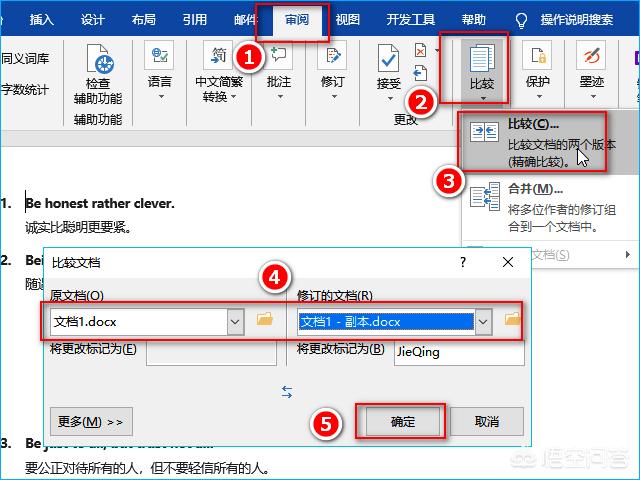Click the 取消 button
This screenshot has height=480, width=640.
click(487, 421)
